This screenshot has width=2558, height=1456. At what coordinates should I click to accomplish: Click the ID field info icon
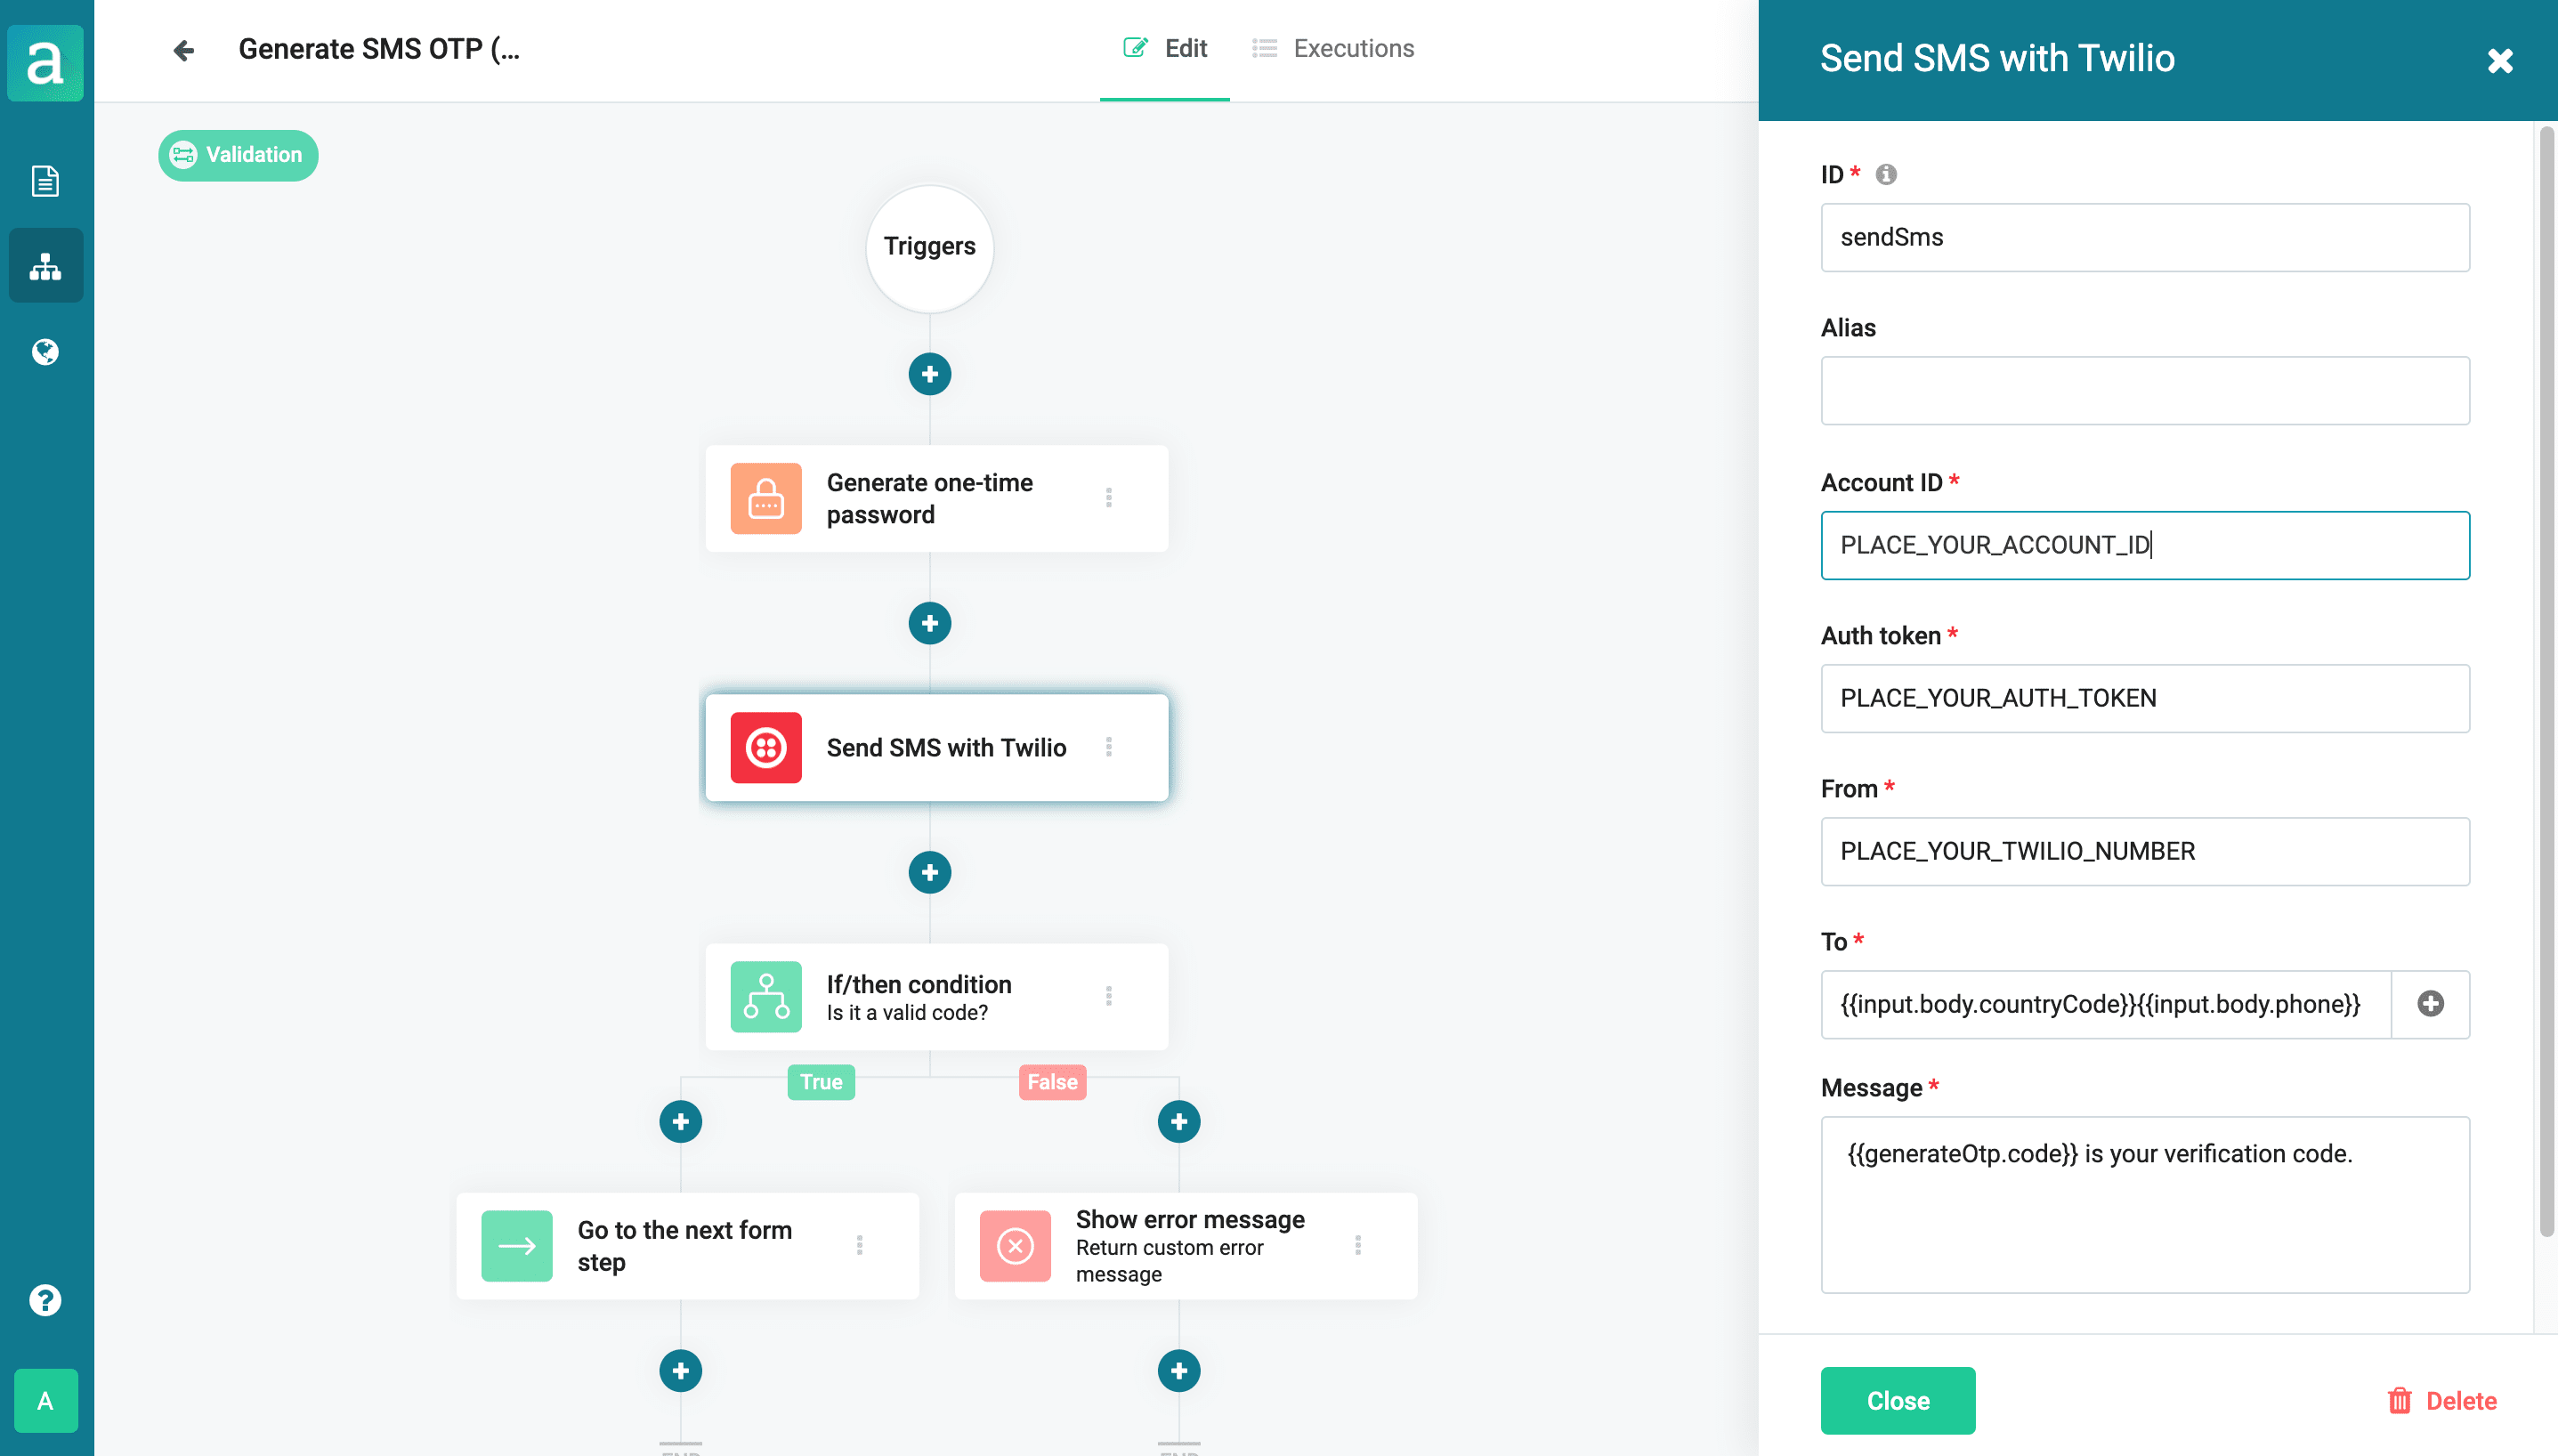1886,175
